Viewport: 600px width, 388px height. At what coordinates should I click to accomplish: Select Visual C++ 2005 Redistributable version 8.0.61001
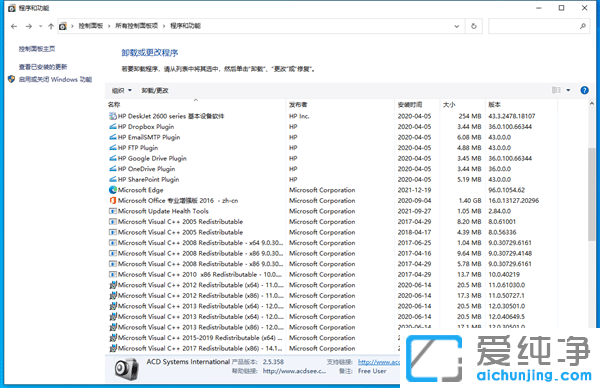(331, 222)
